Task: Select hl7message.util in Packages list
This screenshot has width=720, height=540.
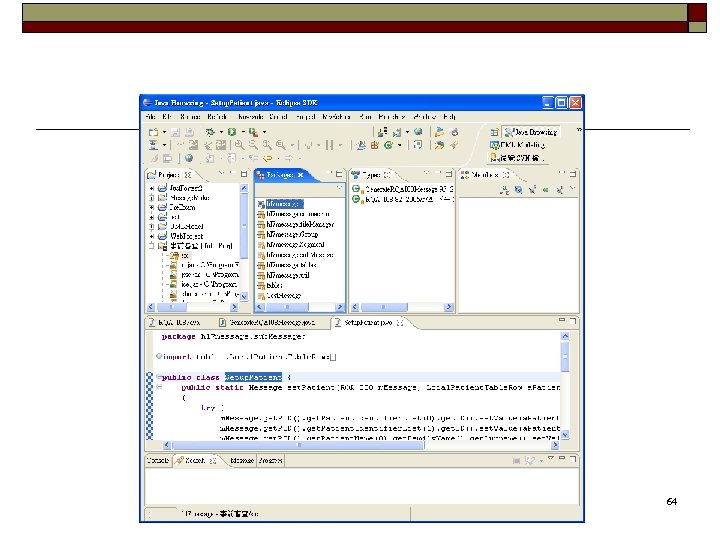Action: pos(283,275)
